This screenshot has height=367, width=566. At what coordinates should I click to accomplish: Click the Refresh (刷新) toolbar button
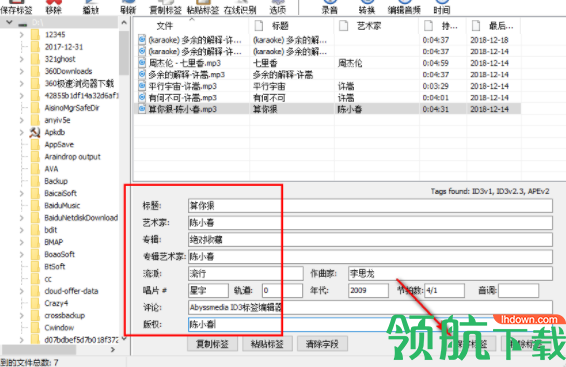pos(128,7)
